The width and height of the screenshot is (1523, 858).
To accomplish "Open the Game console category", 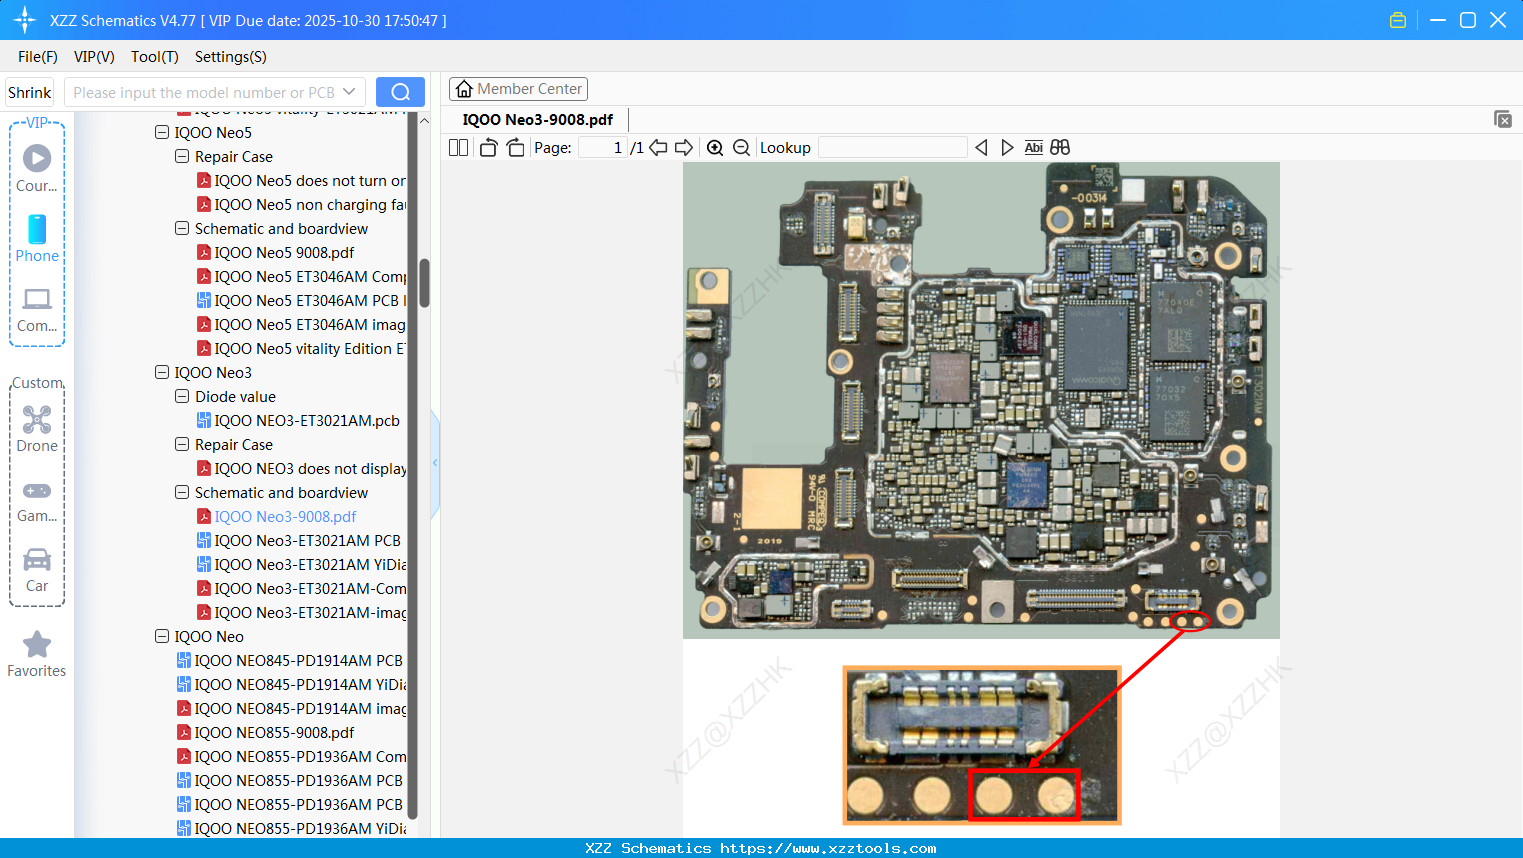I will click(37, 500).
